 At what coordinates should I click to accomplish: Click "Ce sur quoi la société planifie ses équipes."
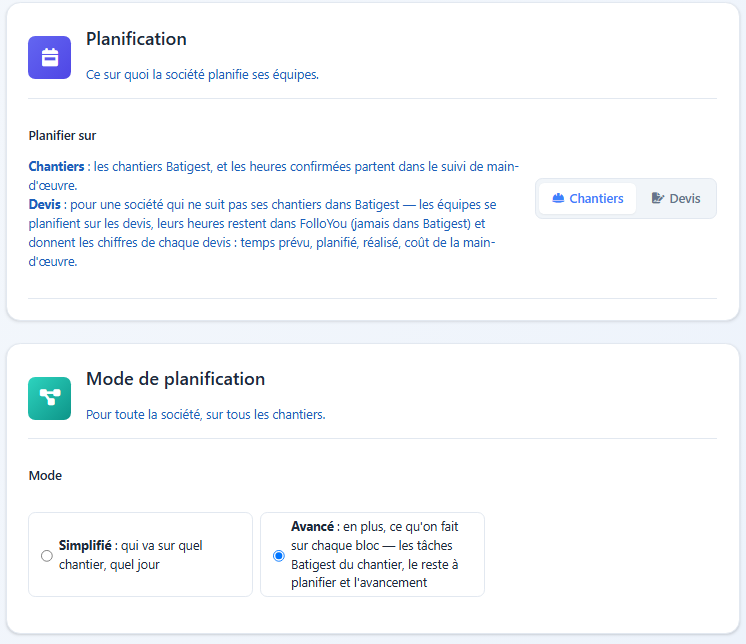point(202,75)
